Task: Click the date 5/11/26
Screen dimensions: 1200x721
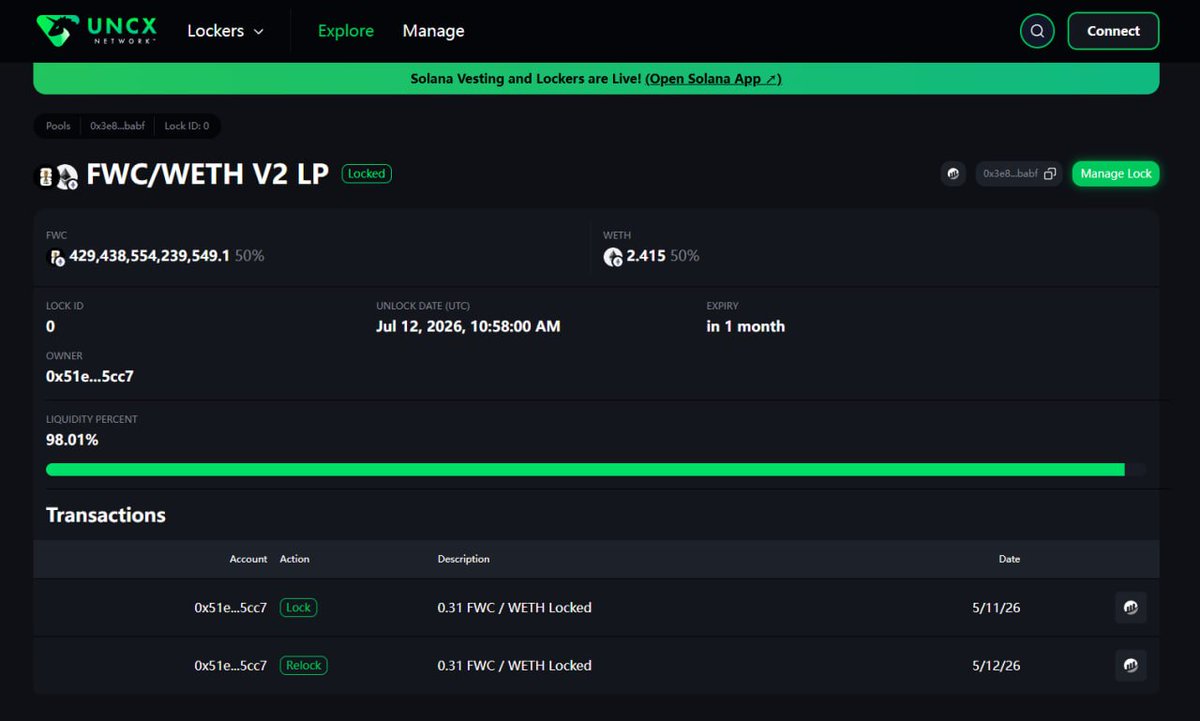Action: pos(996,607)
